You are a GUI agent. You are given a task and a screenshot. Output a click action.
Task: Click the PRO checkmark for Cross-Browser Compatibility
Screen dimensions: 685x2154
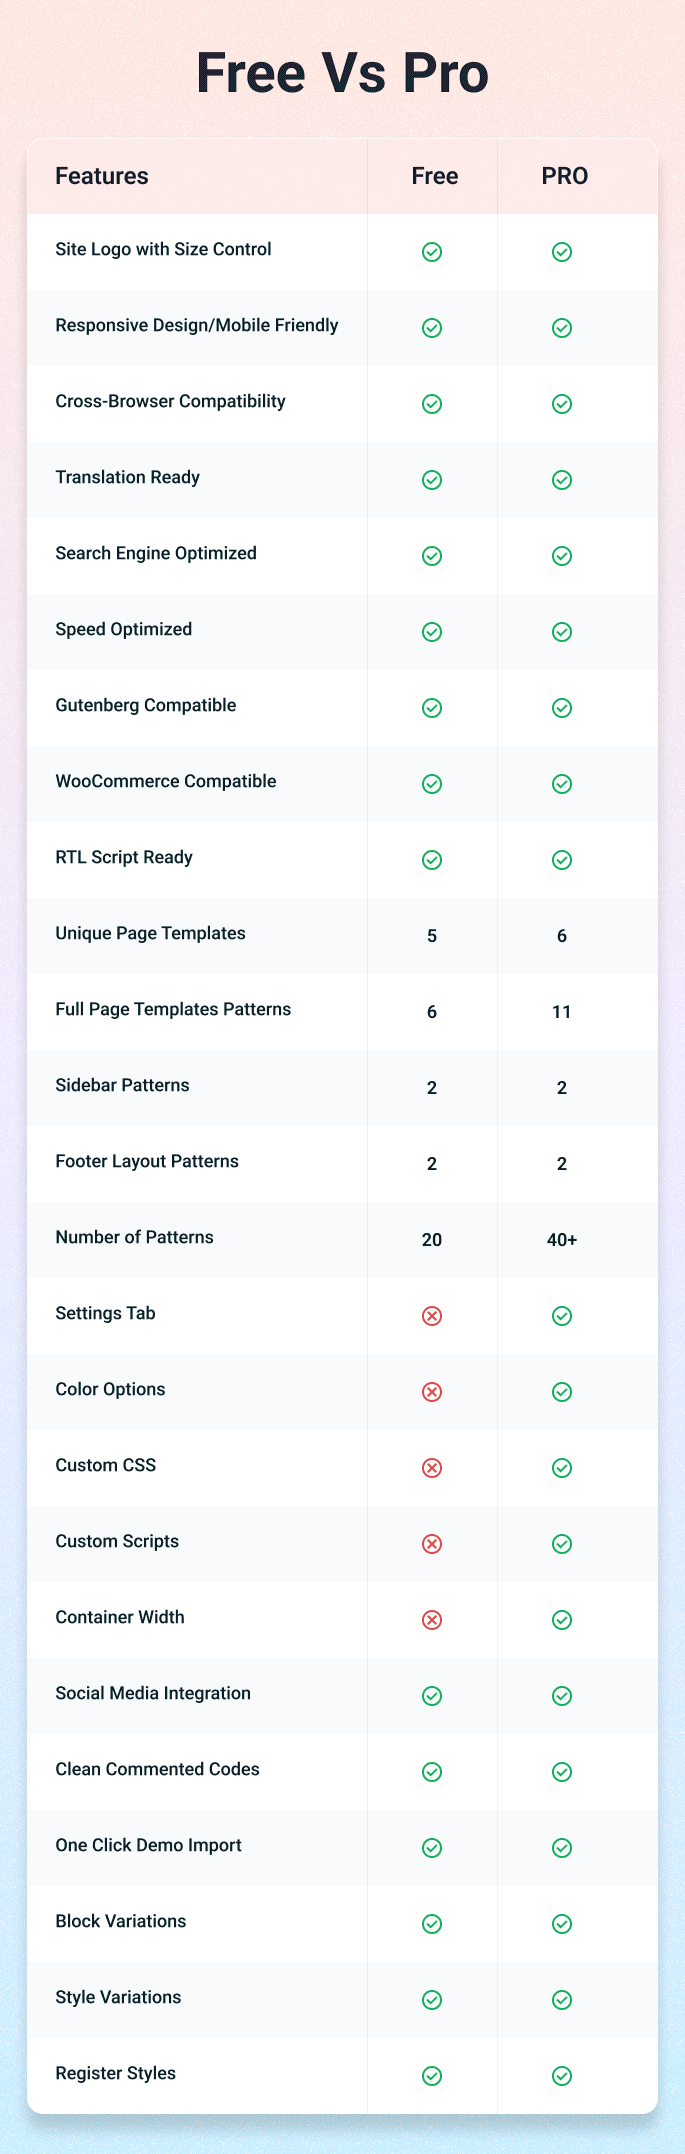pyautogui.click(x=562, y=404)
